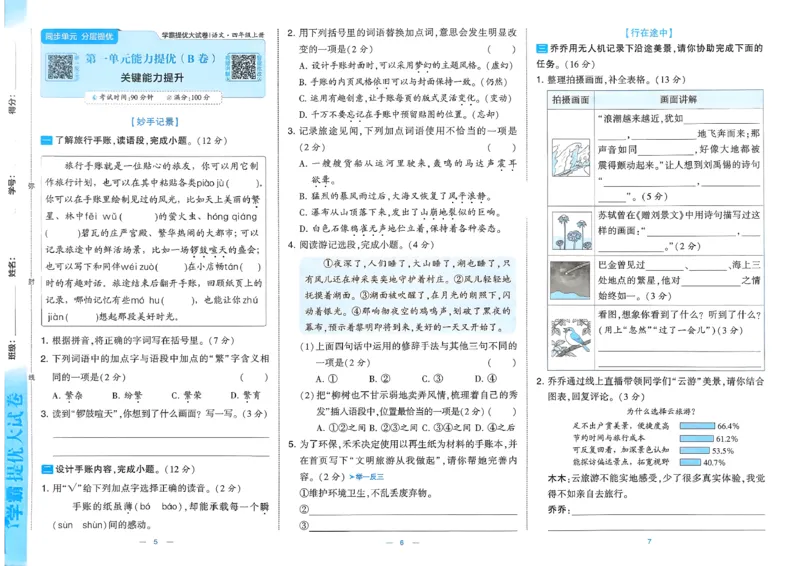Click the 拍摄画面 table header
Screen dimensions: 800x566
[x=570, y=100]
